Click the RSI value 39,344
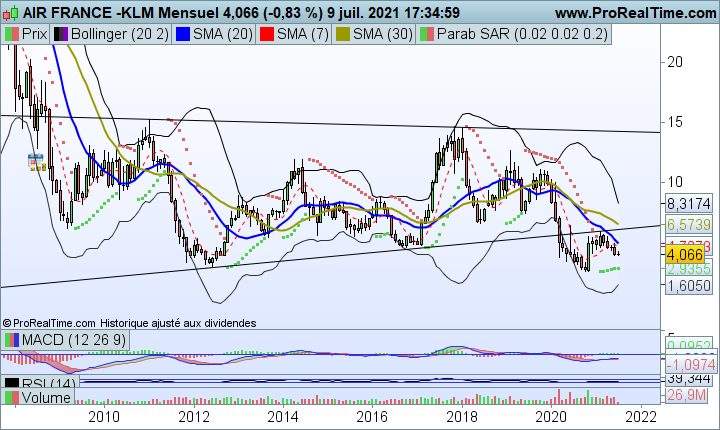720x430 pixels. [689, 379]
